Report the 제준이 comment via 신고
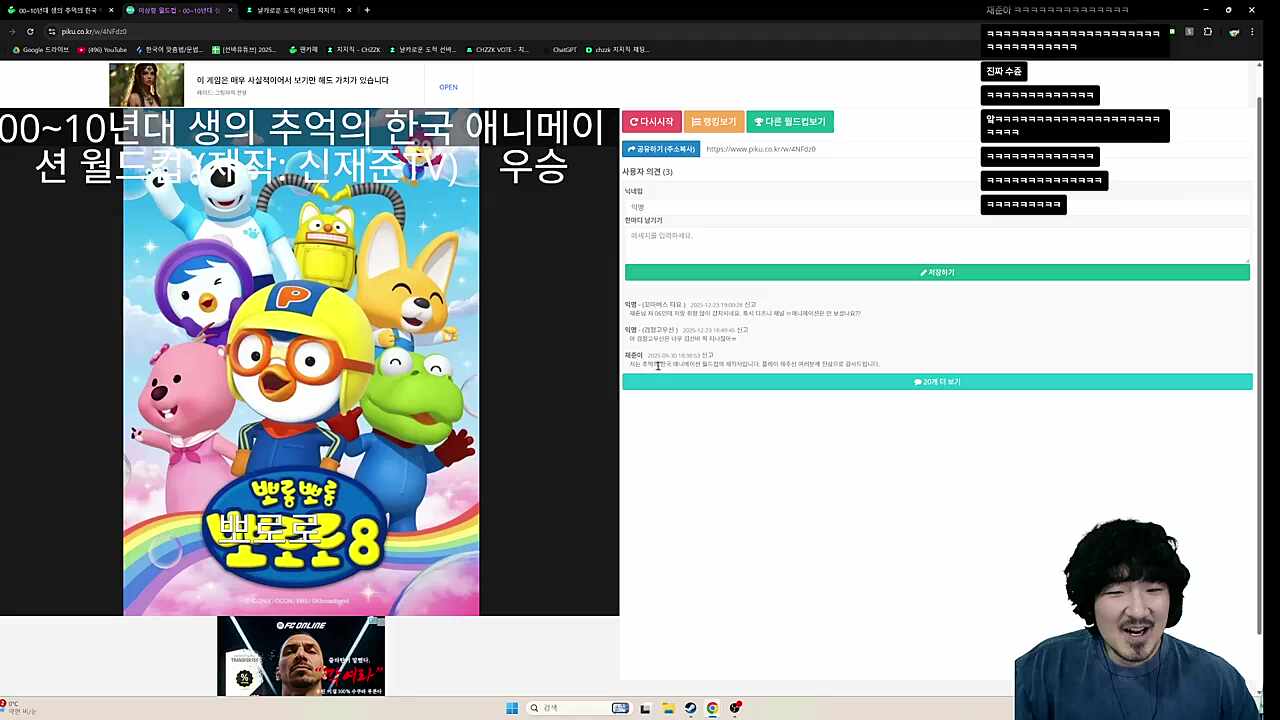The width and height of the screenshot is (1280, 720). [708, 355]
